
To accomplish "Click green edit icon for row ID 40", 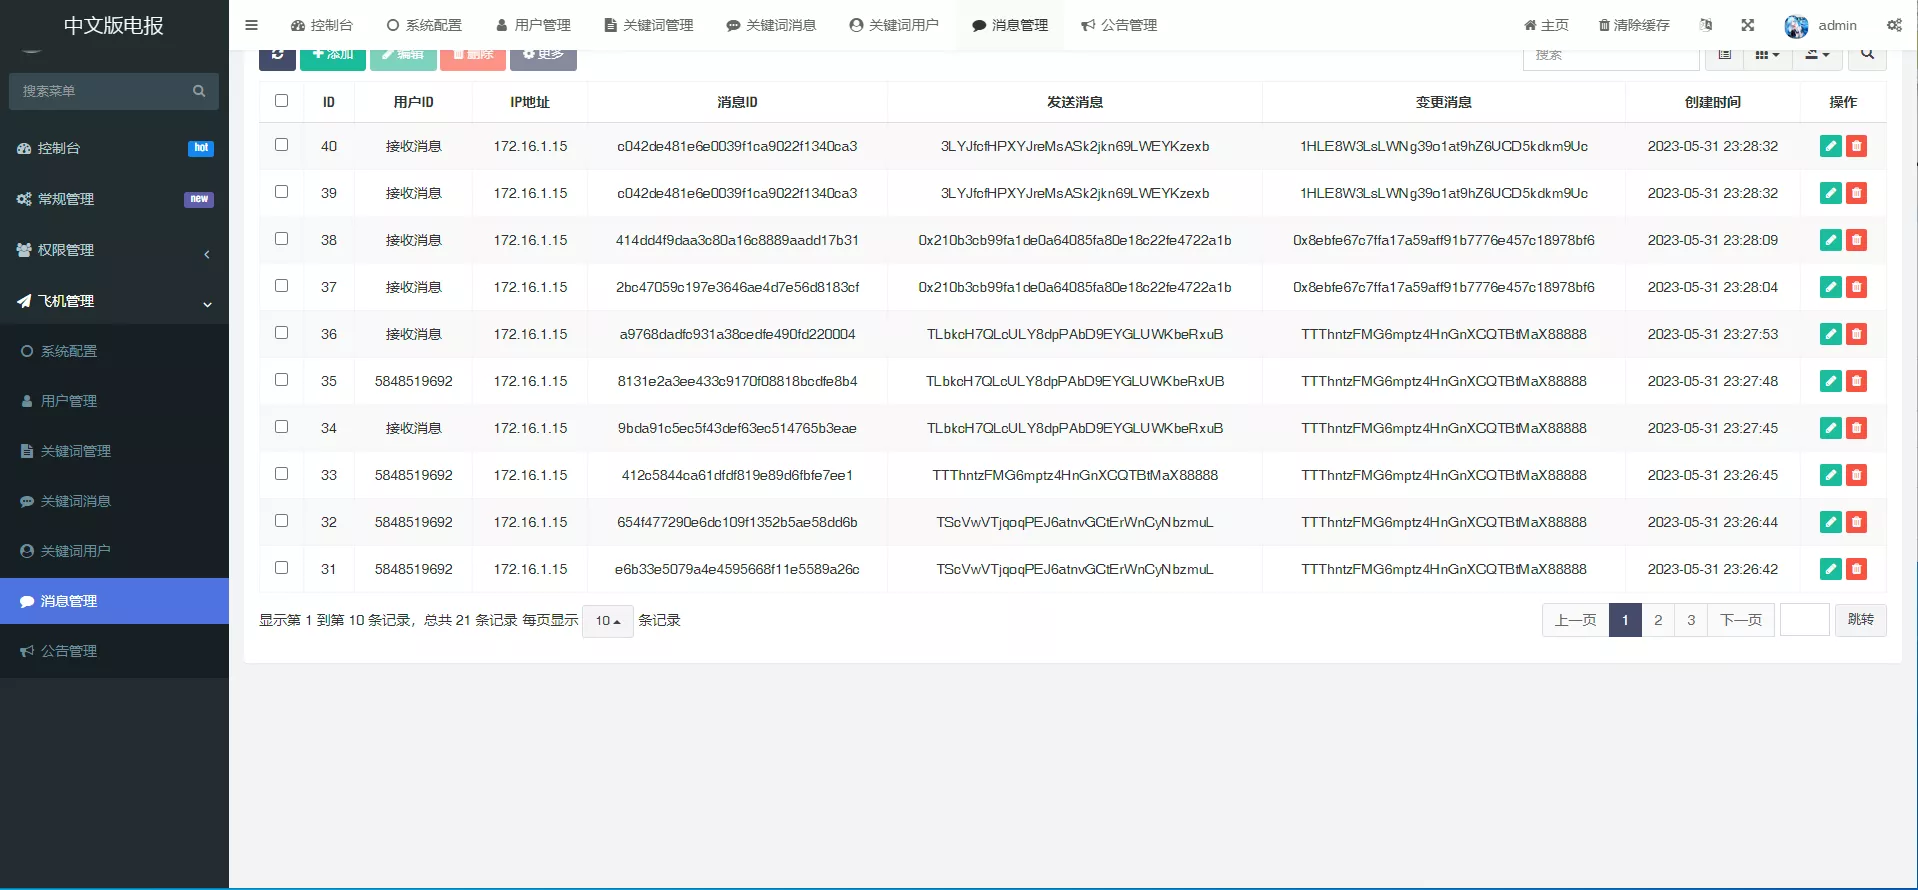I will 1830,146.
